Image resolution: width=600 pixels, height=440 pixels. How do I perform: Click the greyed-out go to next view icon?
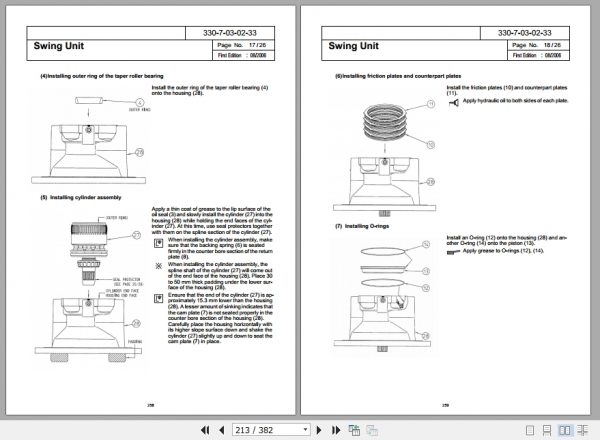372,430
